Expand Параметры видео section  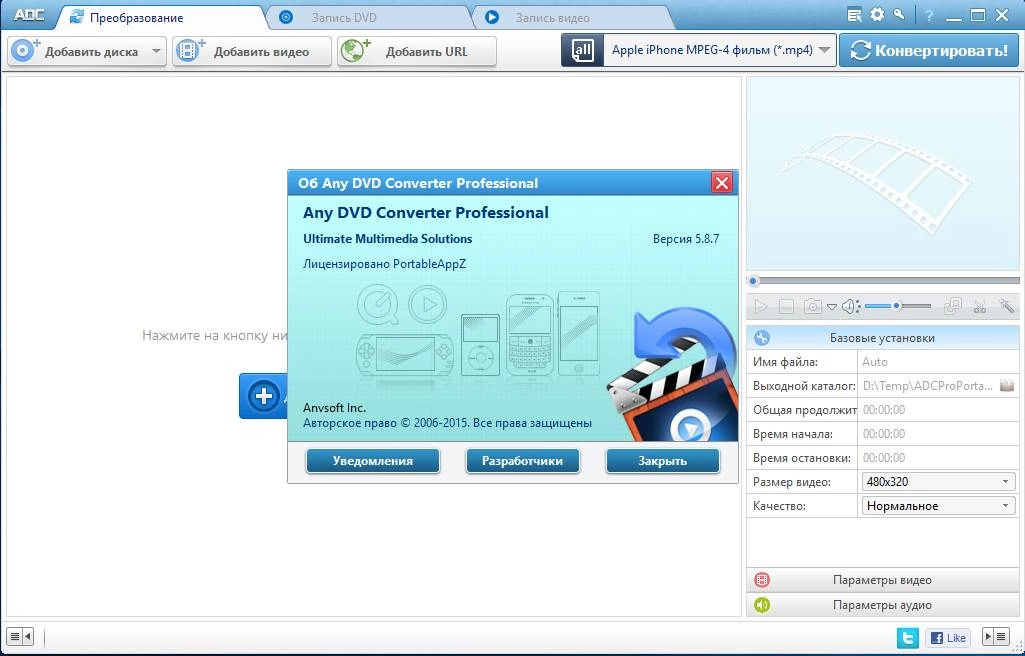(882, 580)
